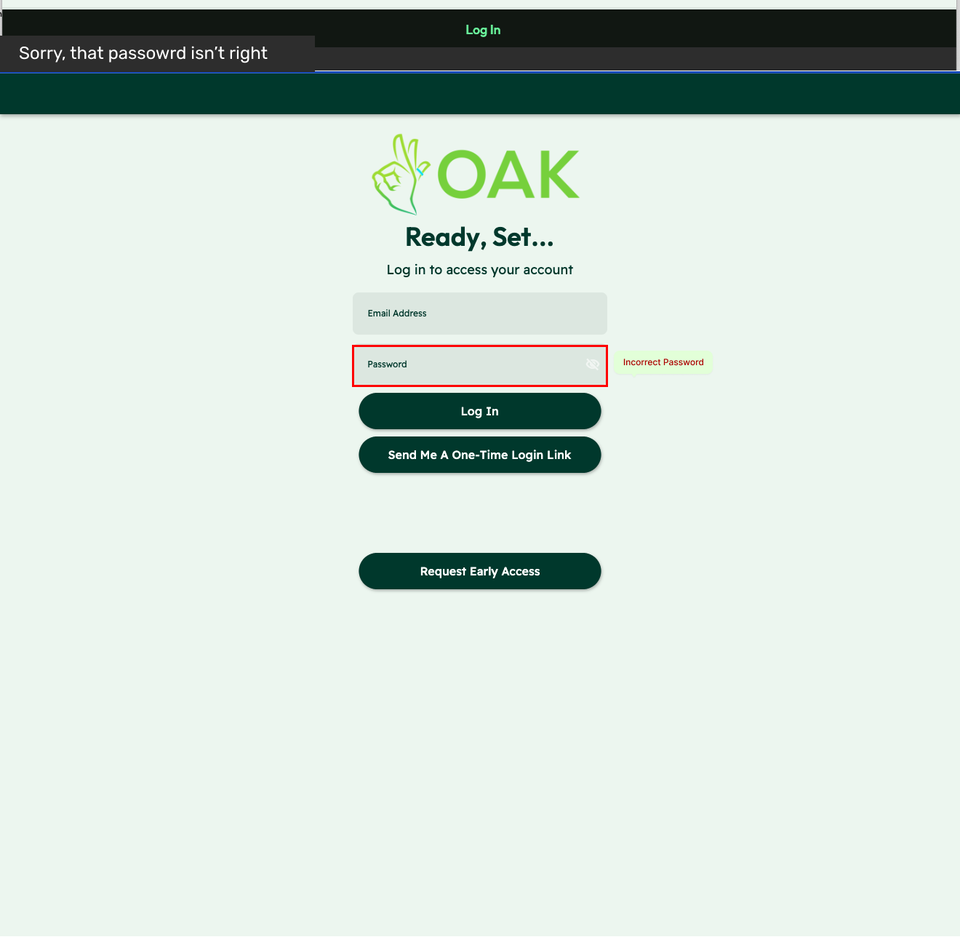960x937 pixels.
Task: Click the OAK hand logo
Action: click(x=401, y=175)
